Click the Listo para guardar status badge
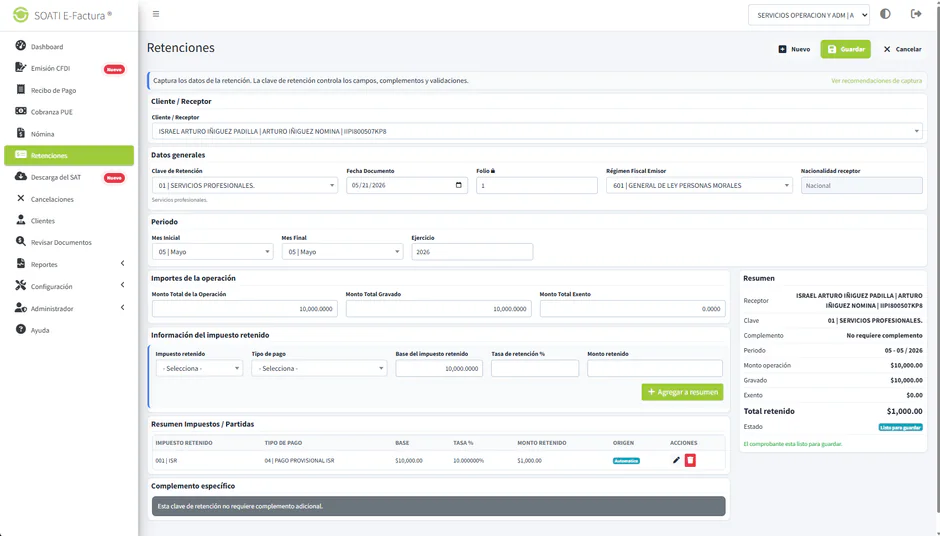The height and width of the screenshot is (536, 940). pos(900,427)
